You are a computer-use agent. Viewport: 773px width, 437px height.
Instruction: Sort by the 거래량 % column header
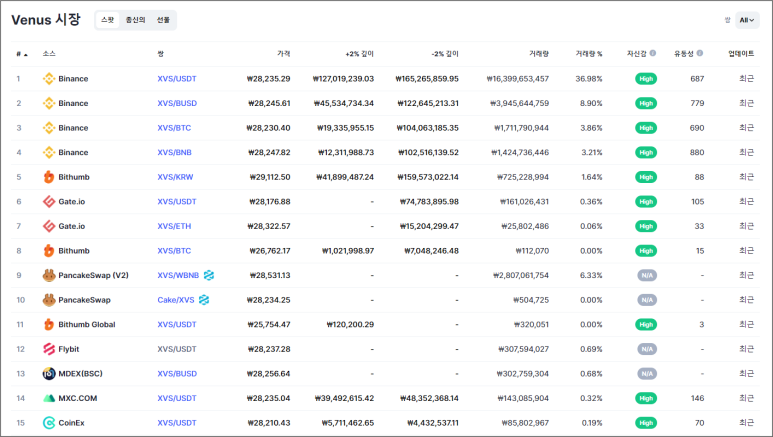click(589, 54)
